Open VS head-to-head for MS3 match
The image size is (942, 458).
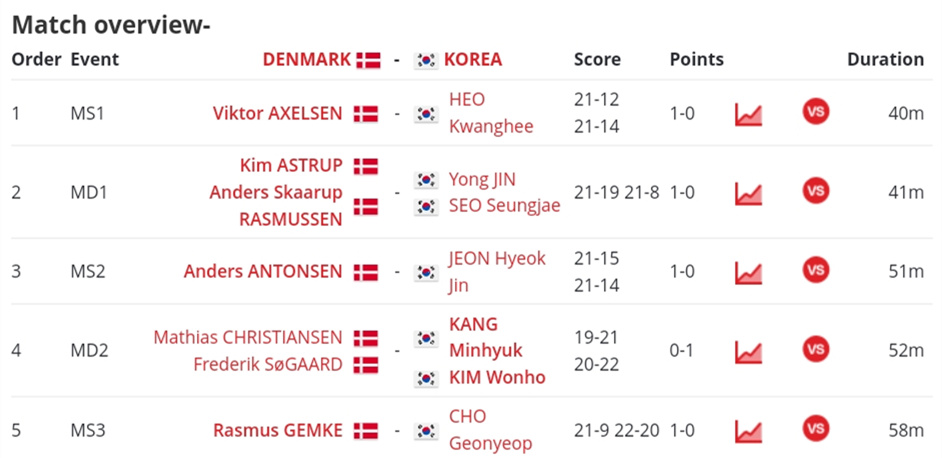(815, 429)
